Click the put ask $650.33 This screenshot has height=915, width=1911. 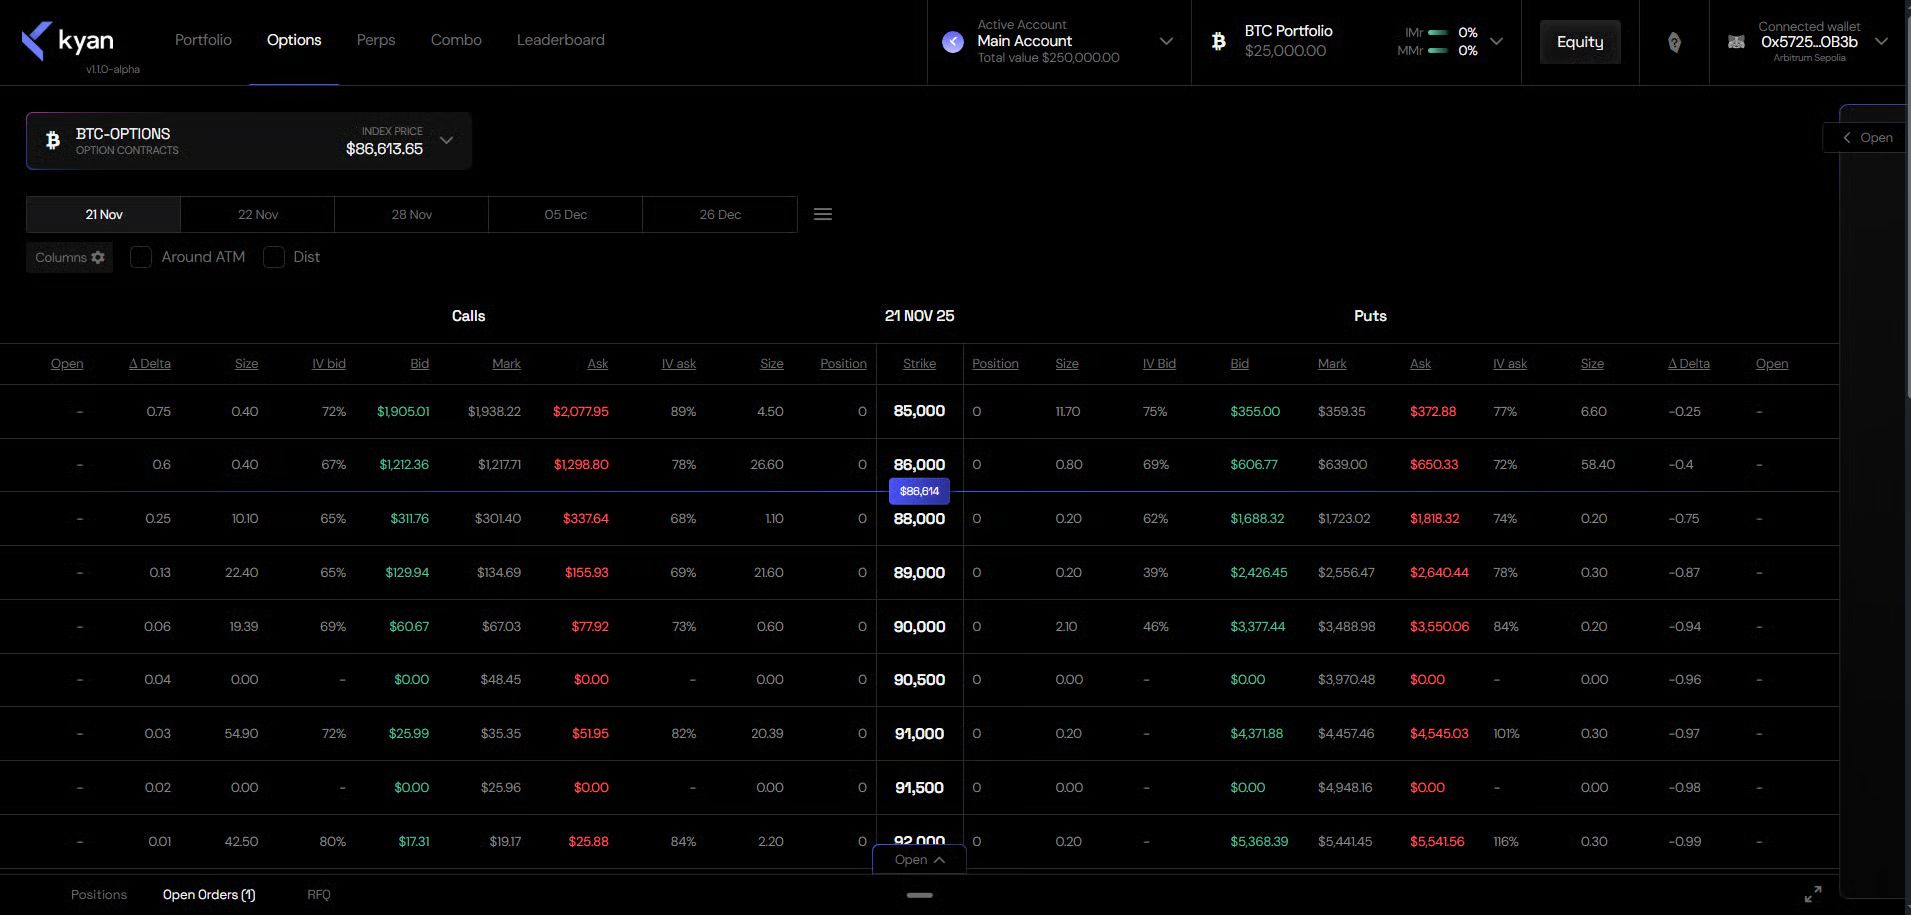pos(1434,465)
